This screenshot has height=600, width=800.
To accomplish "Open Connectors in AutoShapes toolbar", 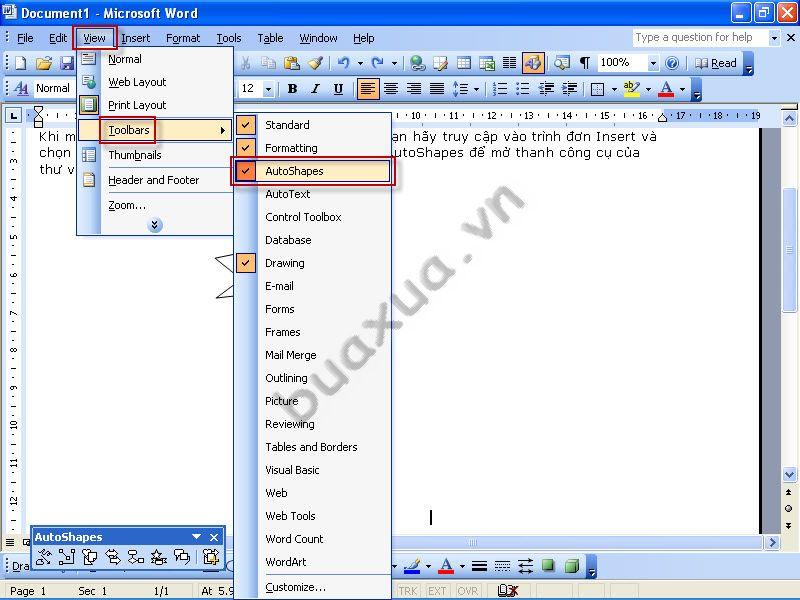I will pos(66,557).
